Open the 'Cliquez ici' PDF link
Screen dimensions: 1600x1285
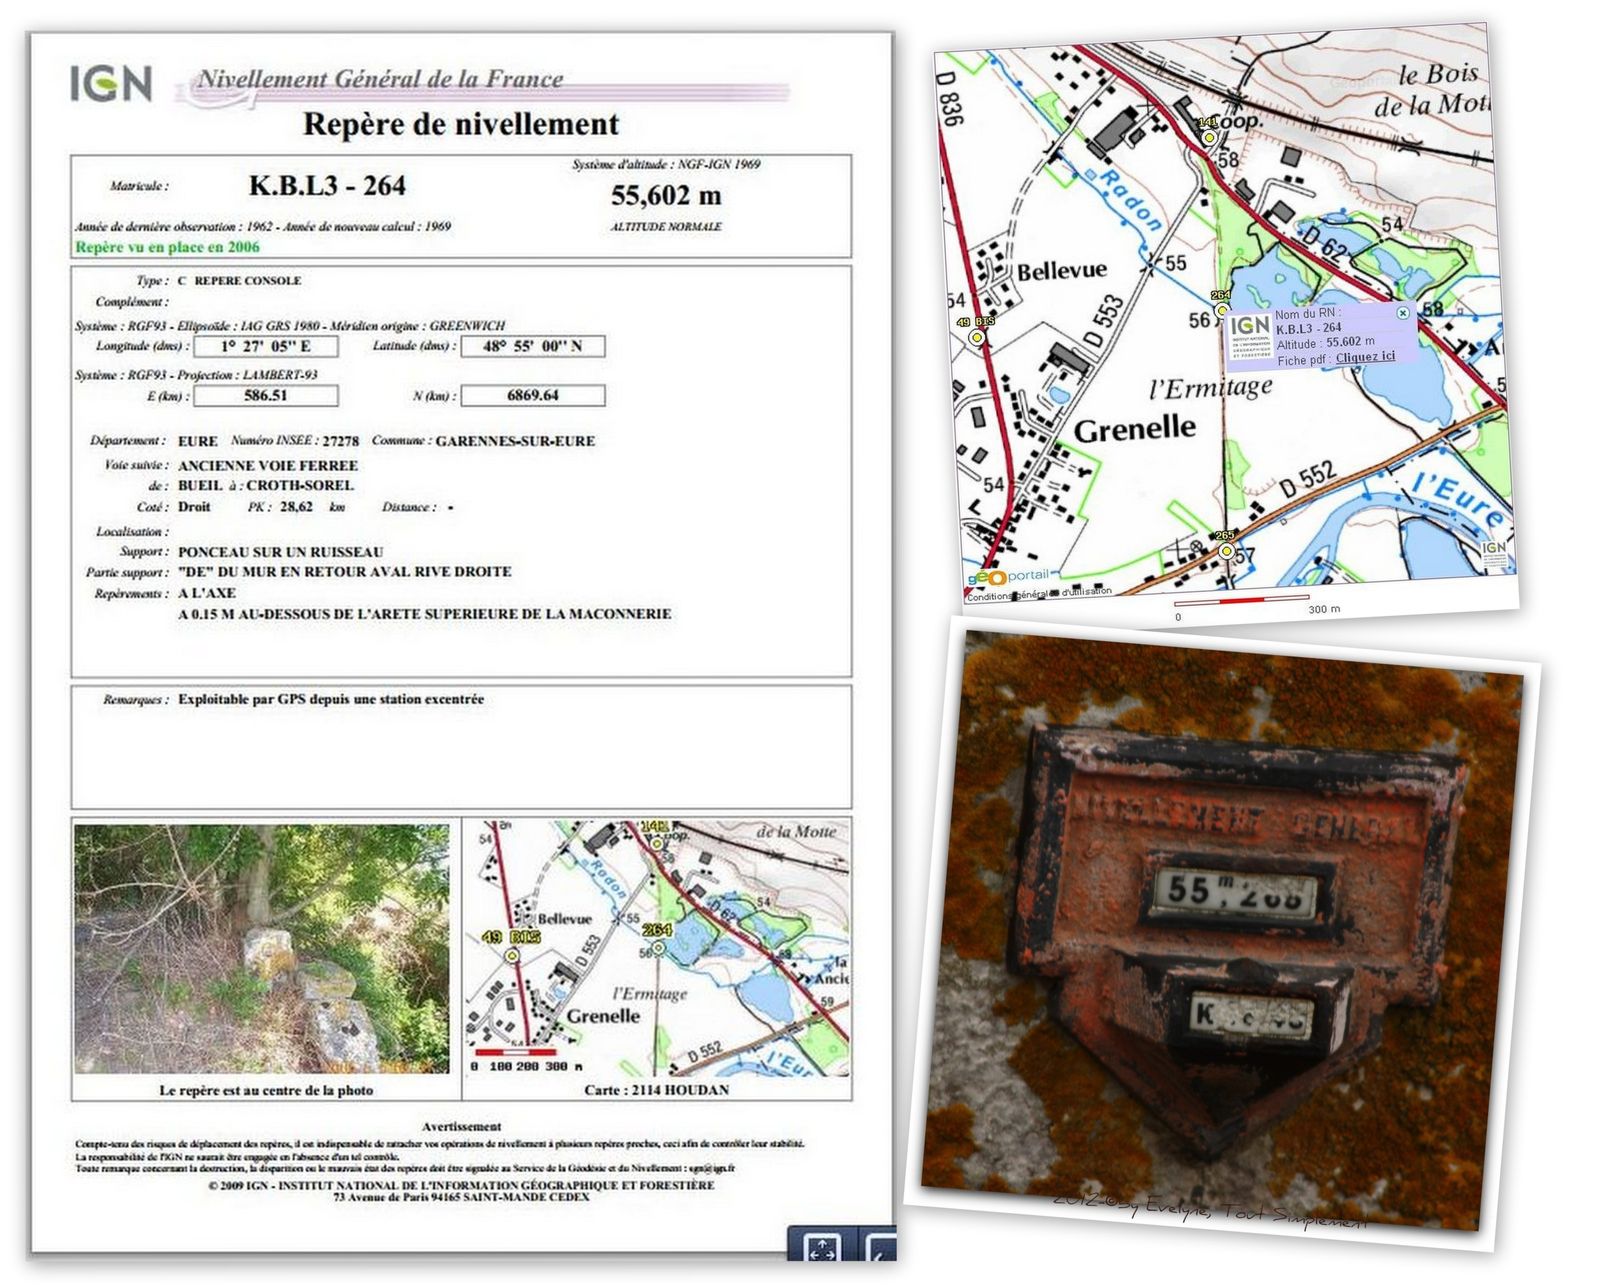[1365, 357]
